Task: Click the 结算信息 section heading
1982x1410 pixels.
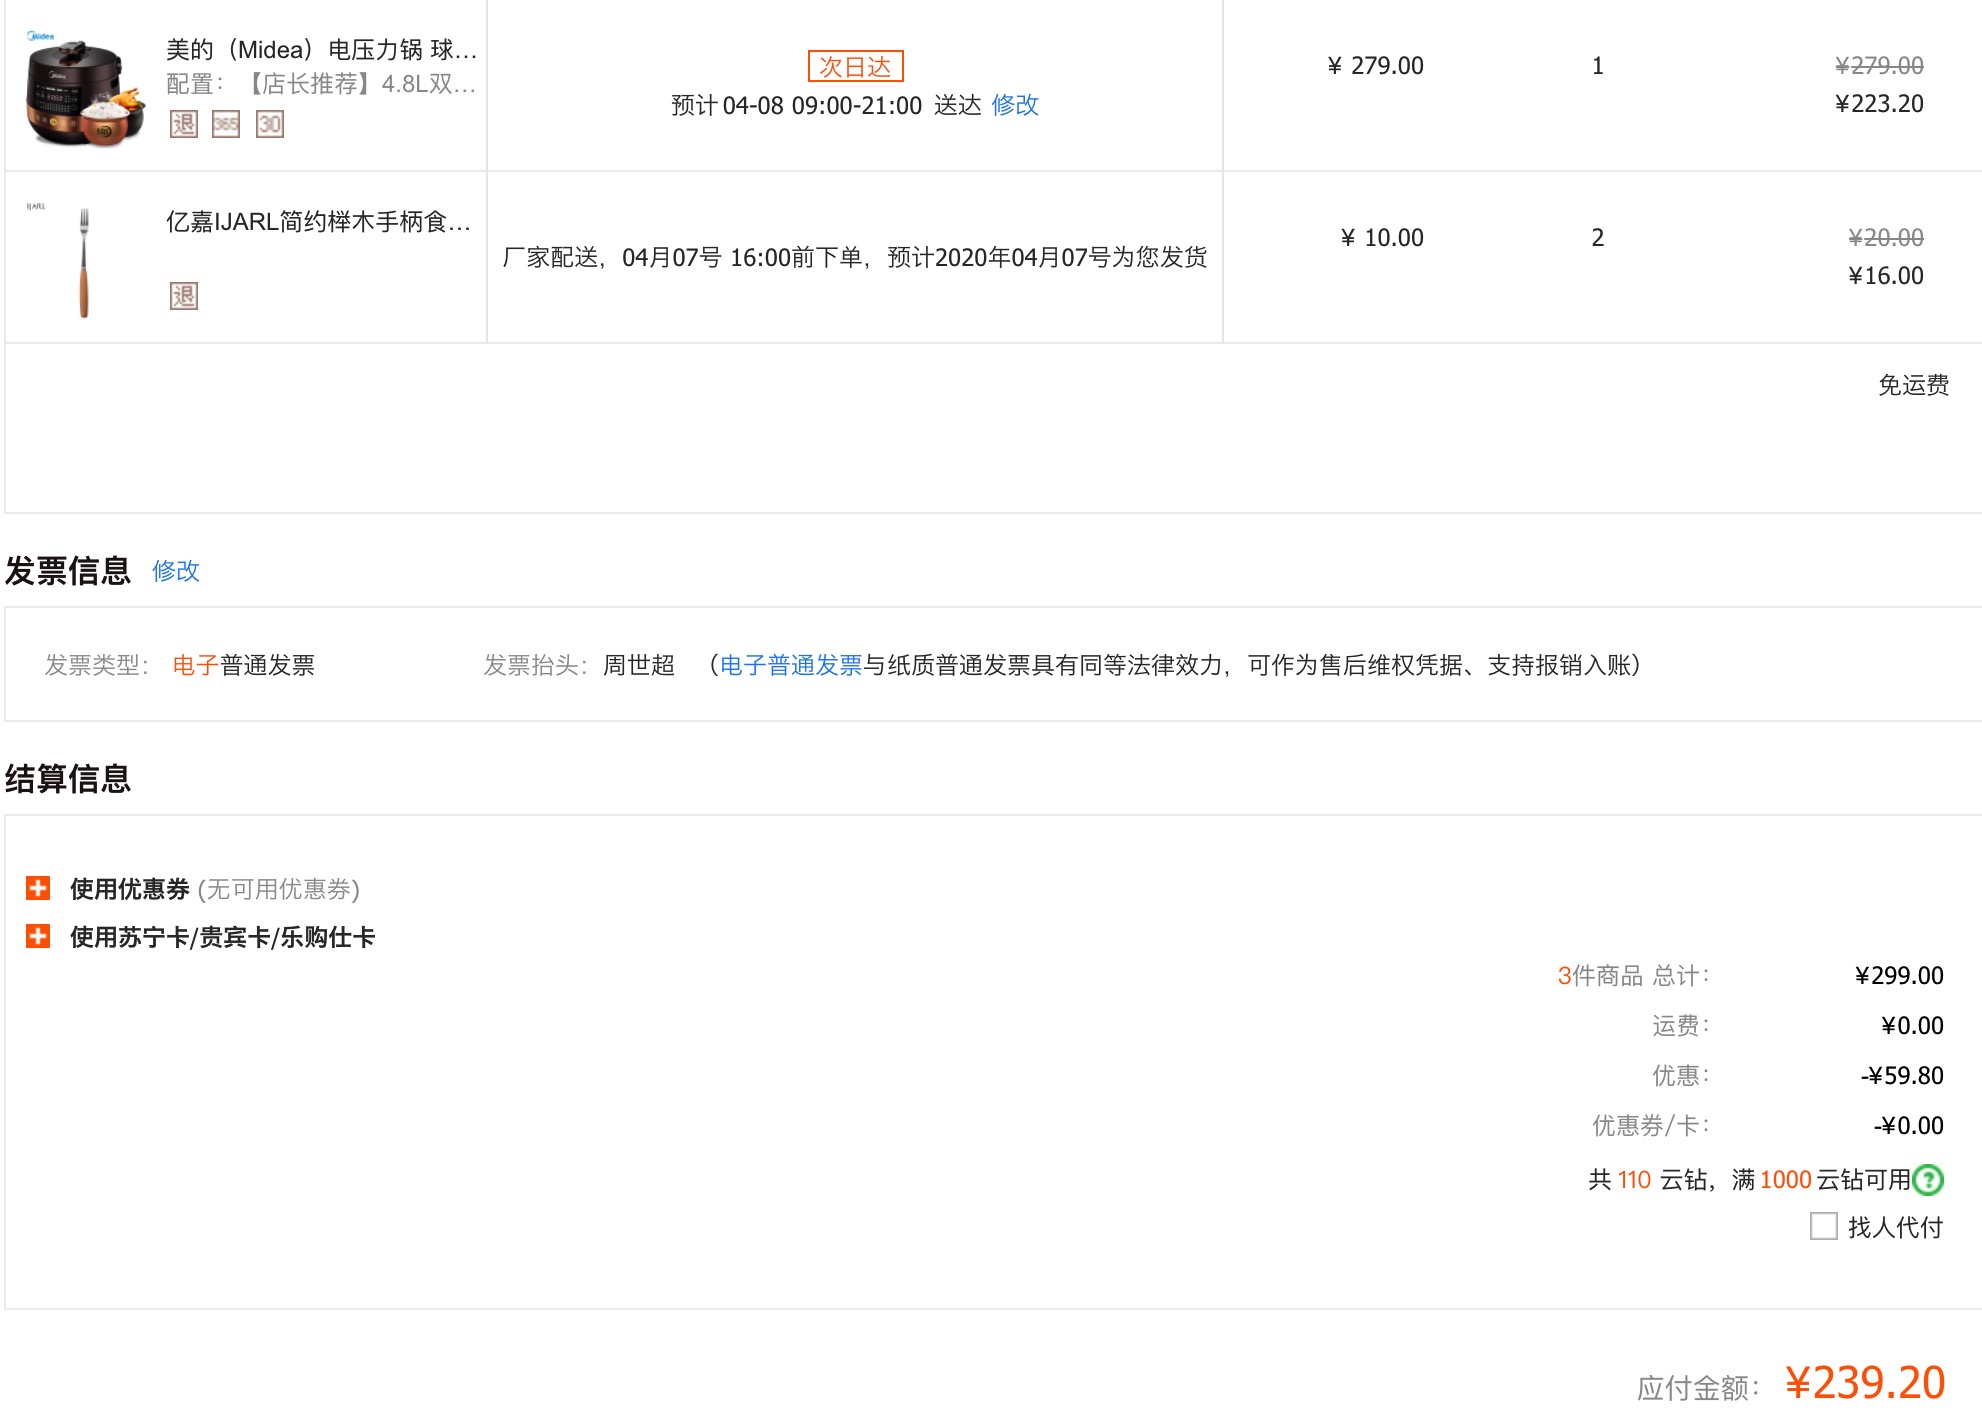Action: [x=68, y=779]
